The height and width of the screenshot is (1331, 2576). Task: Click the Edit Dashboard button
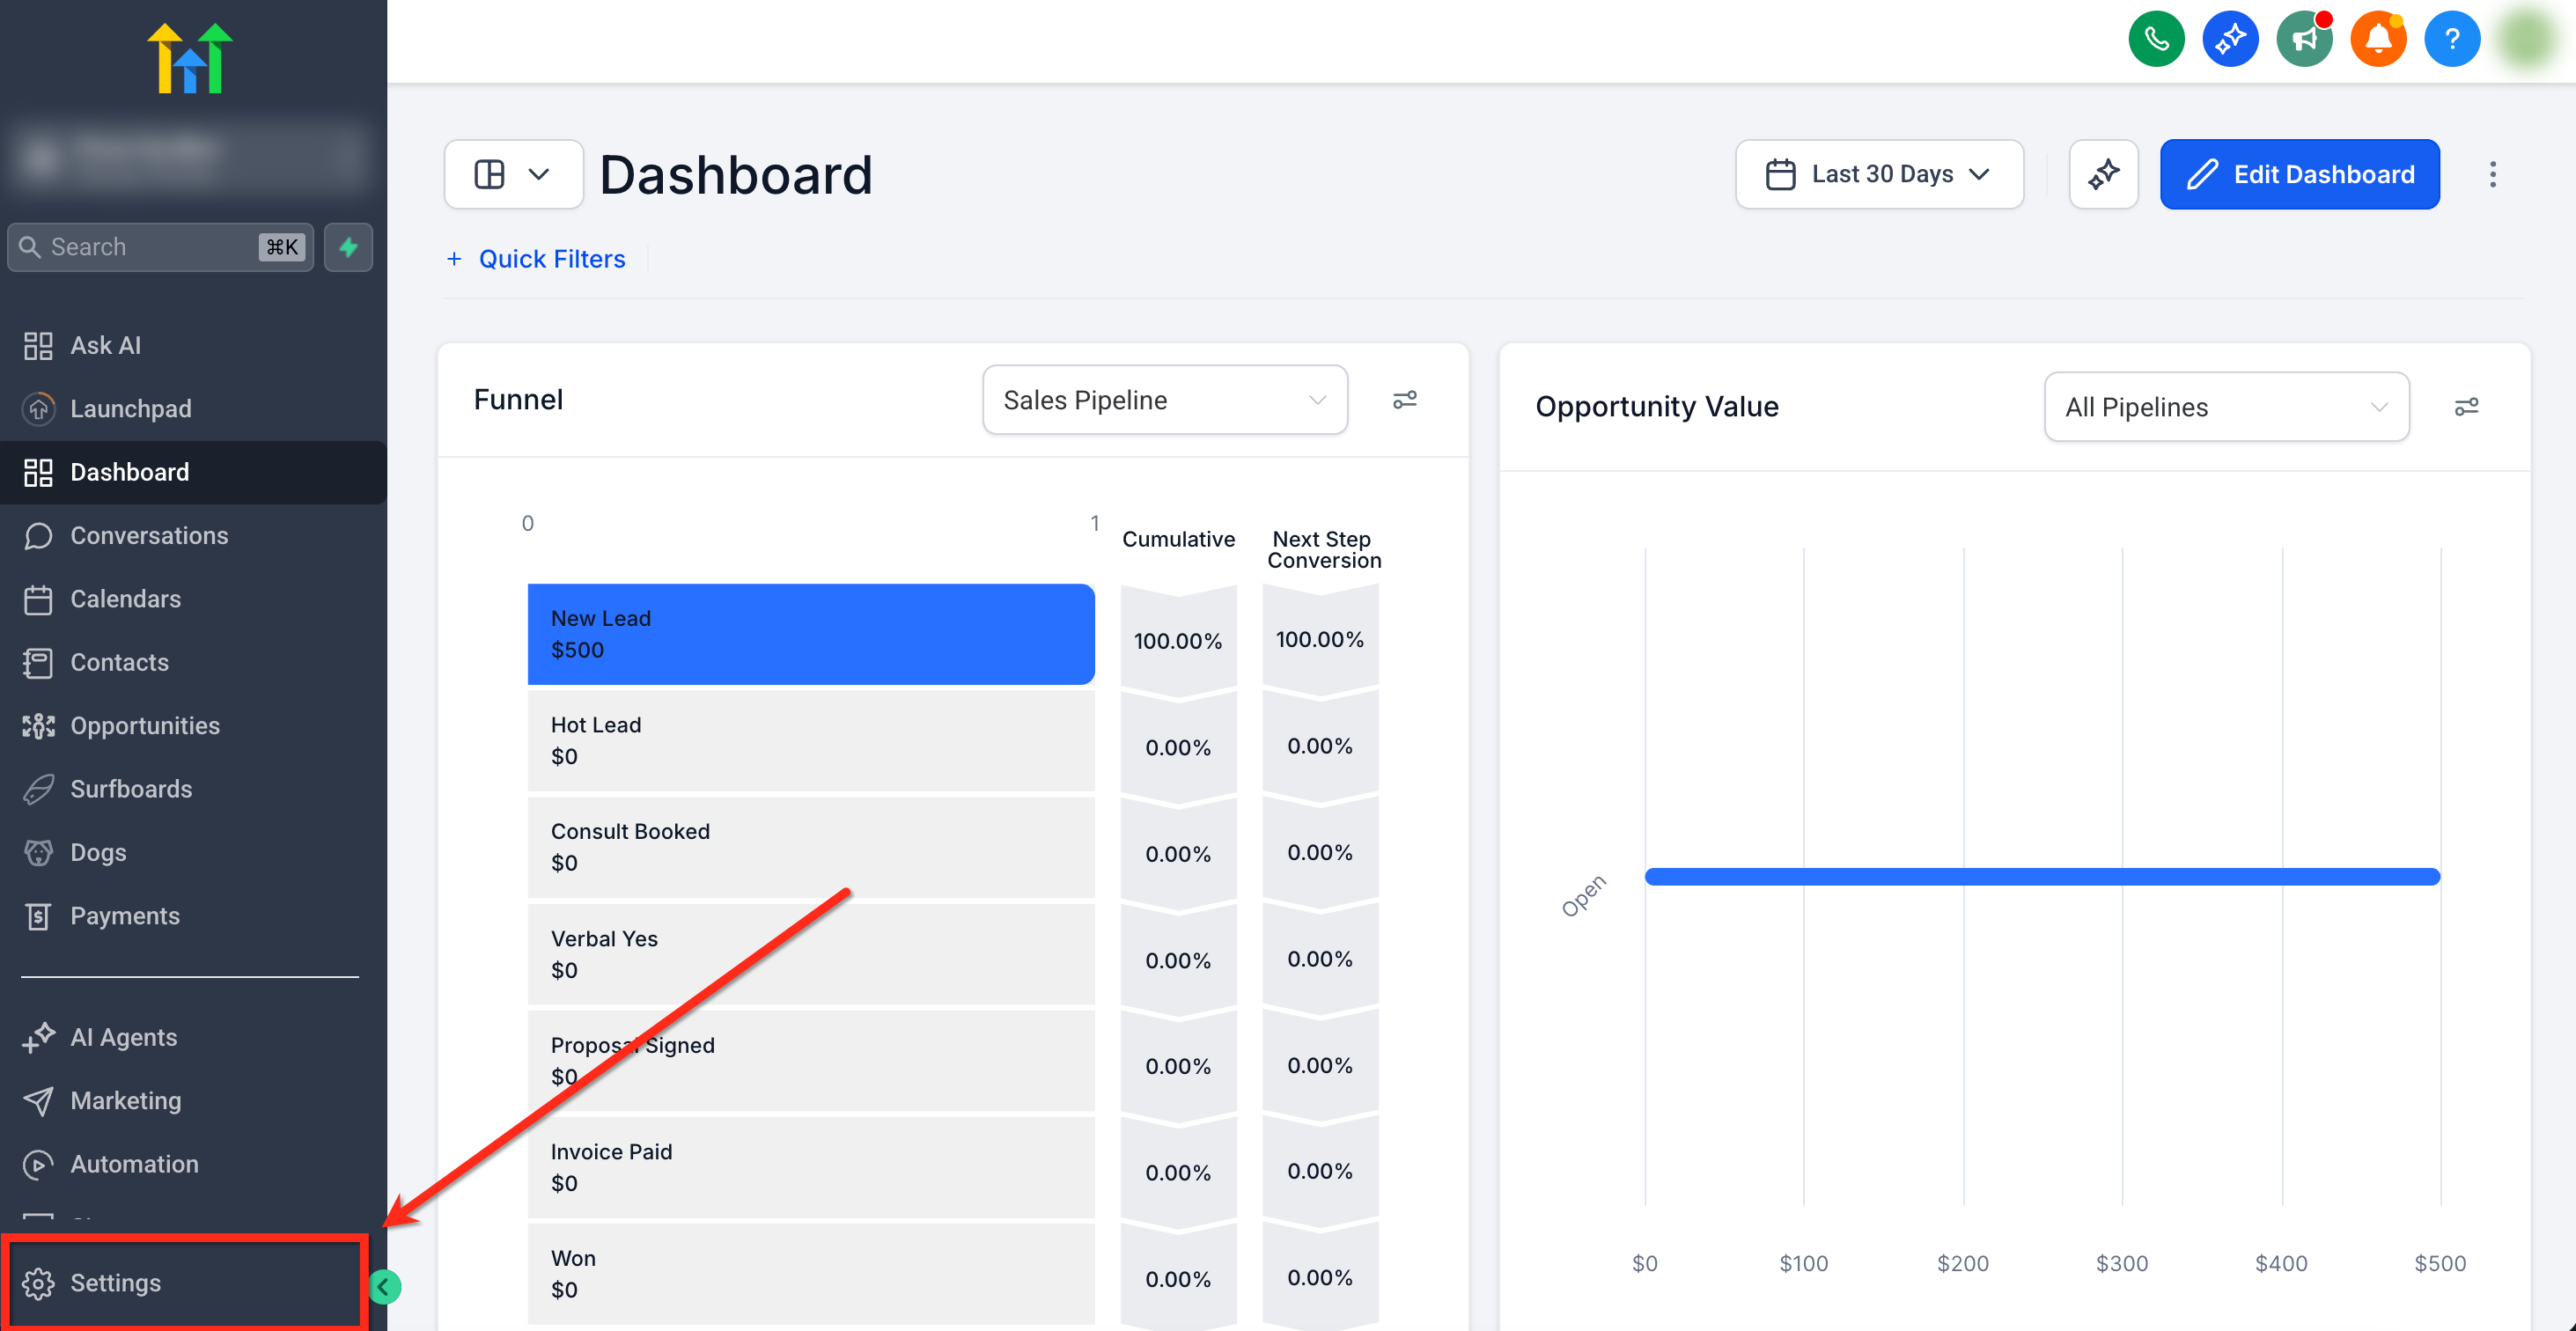[2299, 175]
